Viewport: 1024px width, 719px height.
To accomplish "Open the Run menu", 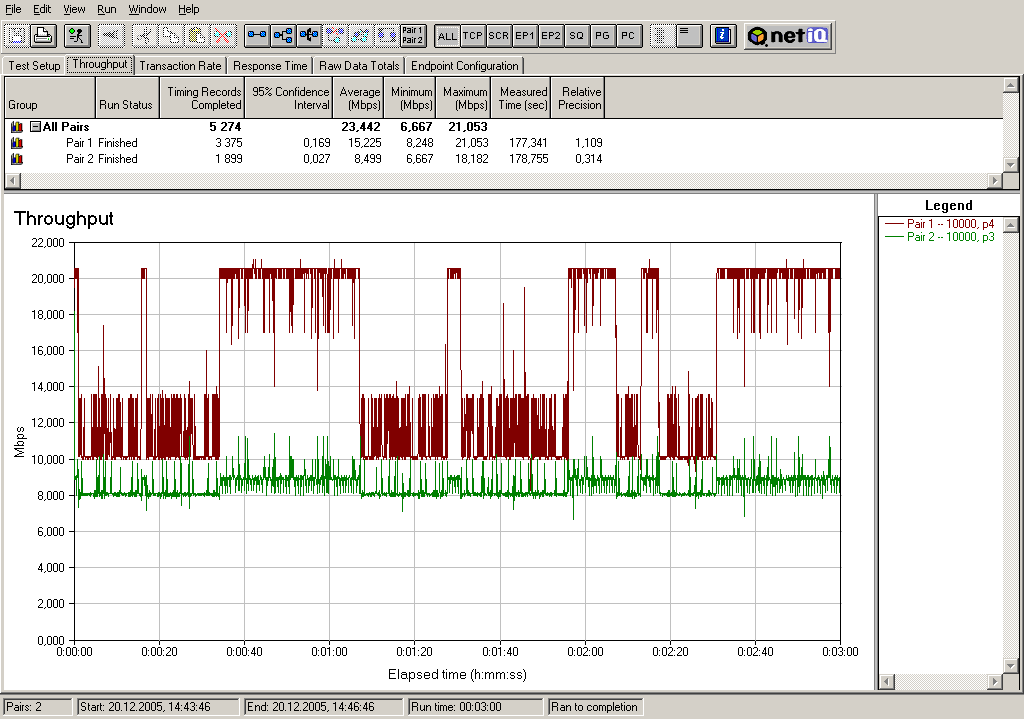I will (x=107, y=9).
